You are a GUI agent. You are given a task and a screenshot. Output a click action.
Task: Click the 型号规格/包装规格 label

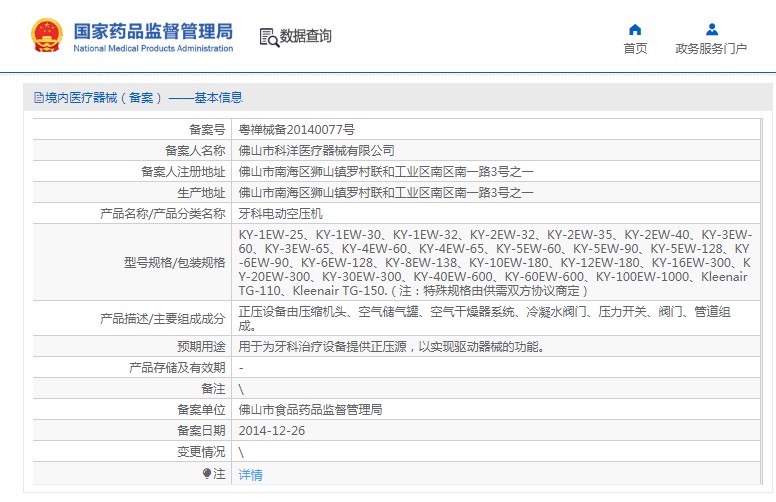click(175, 262)
